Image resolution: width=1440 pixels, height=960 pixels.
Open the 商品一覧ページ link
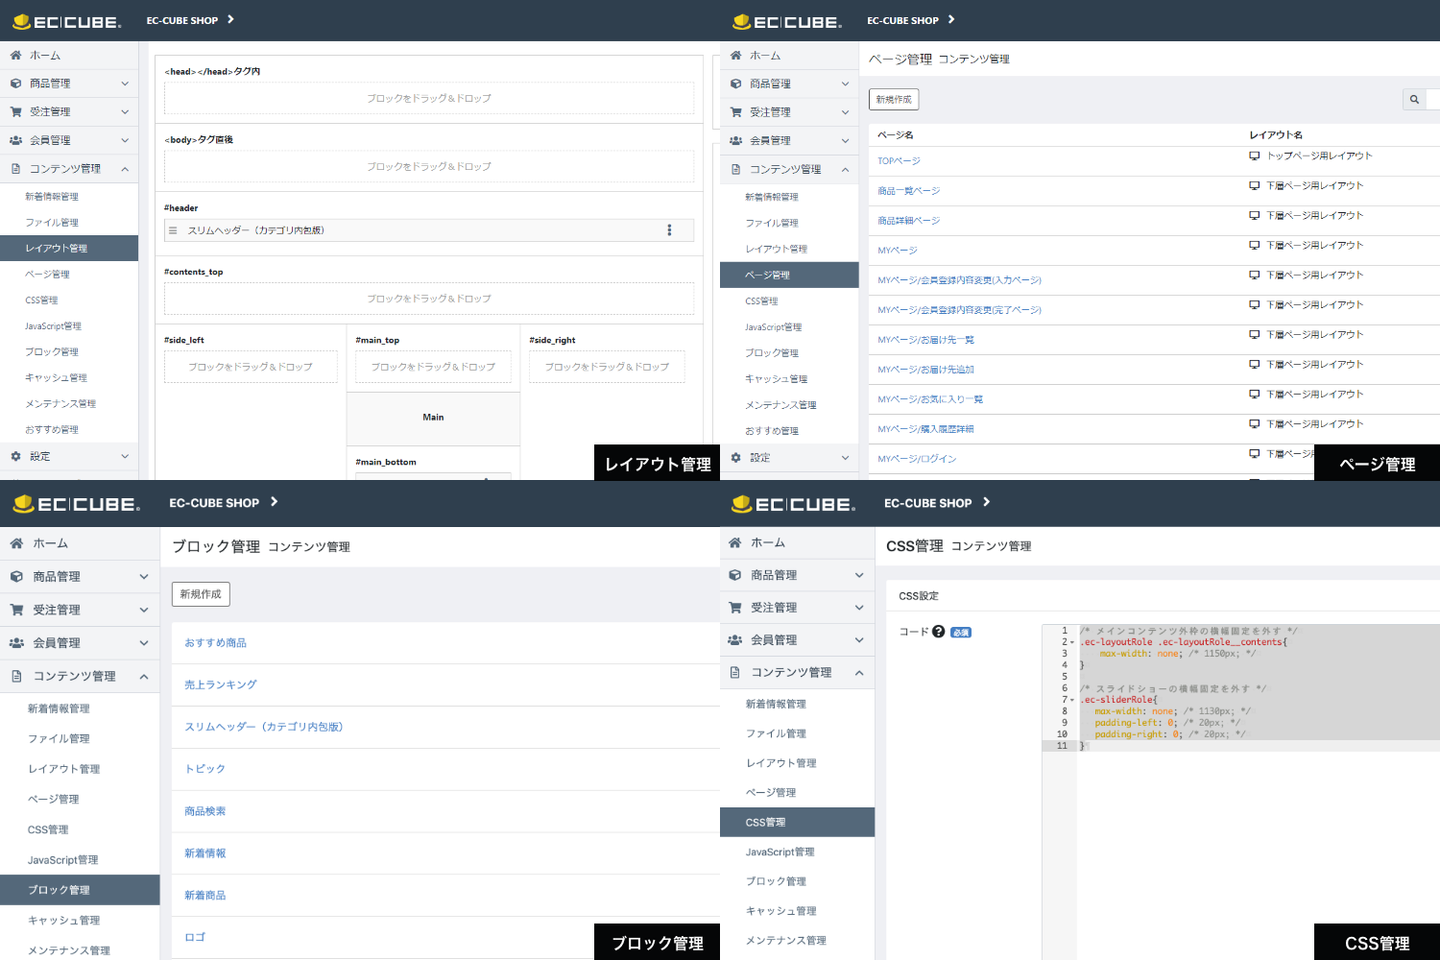click(x=909, y=191)
